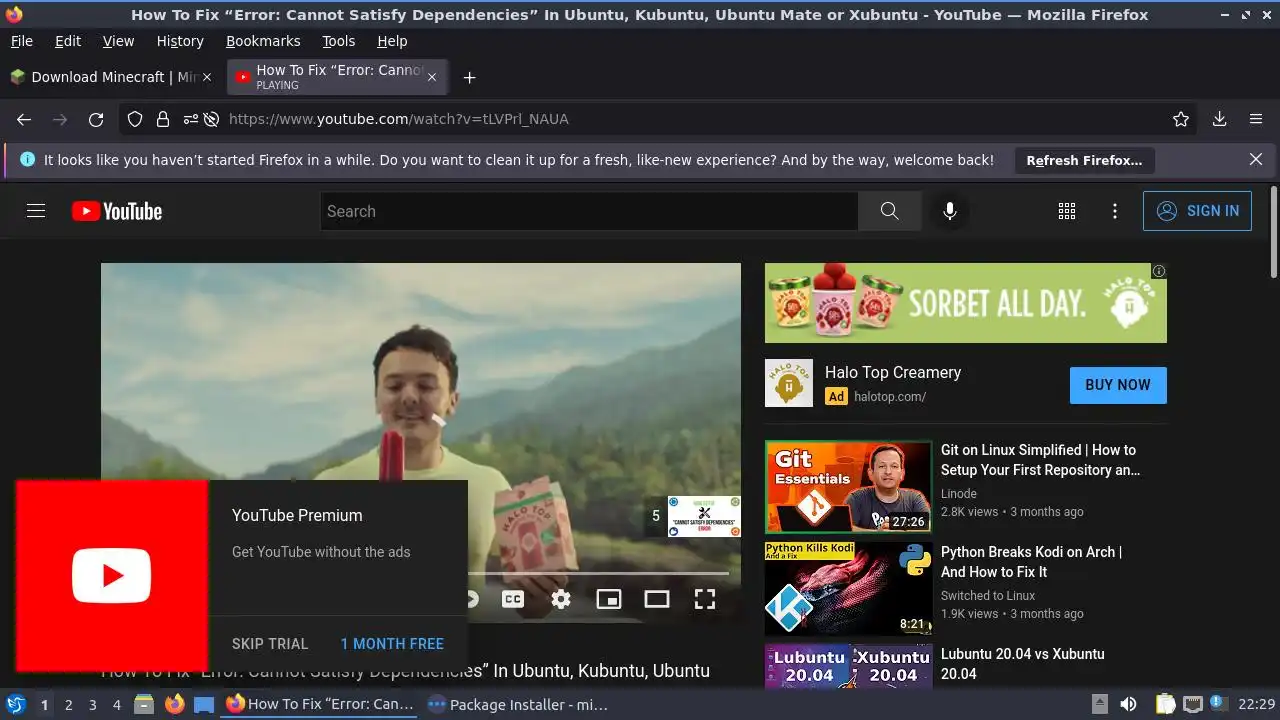Open Python Breaks Kodi video thumbnail
This screenshot has width=1280, height=720.
[x=848, y=589]
